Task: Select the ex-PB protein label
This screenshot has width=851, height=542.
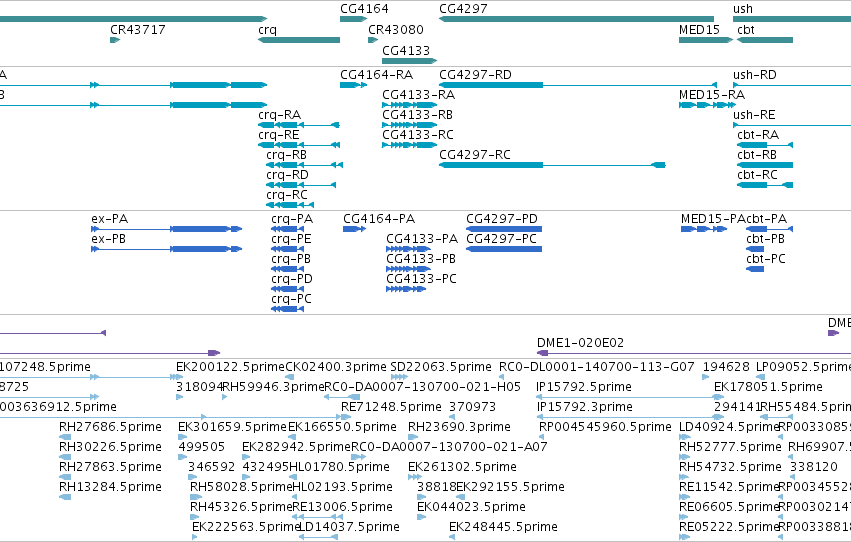Action: (109, 239)
